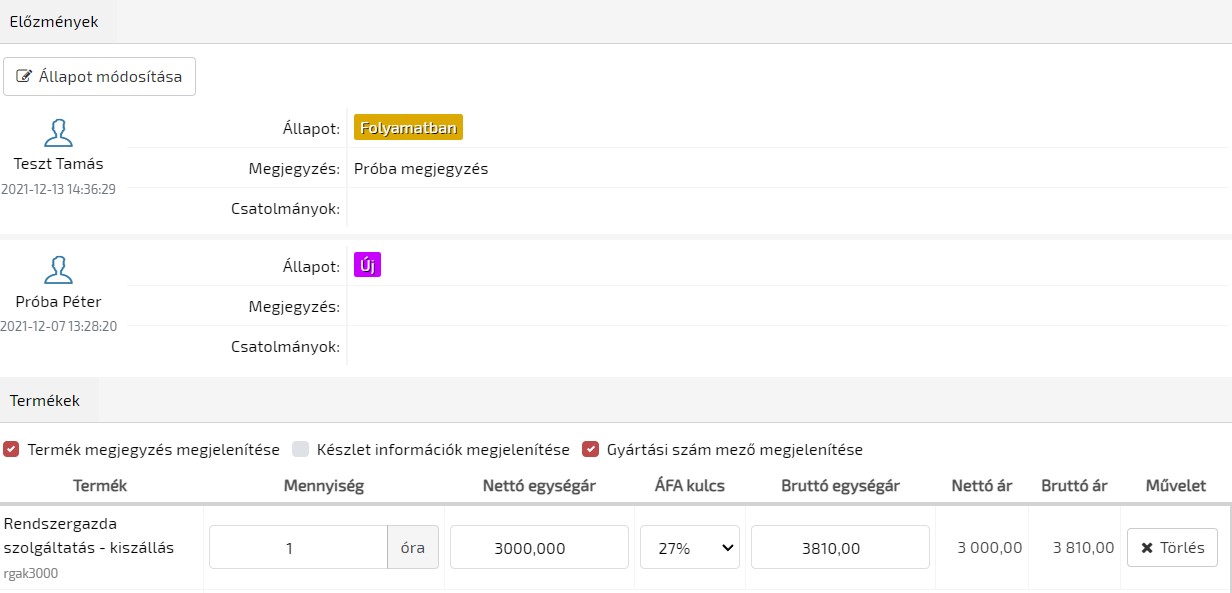Disable Termék megjegyzés megjelenítése checkbox

click(x=12, y=450)
